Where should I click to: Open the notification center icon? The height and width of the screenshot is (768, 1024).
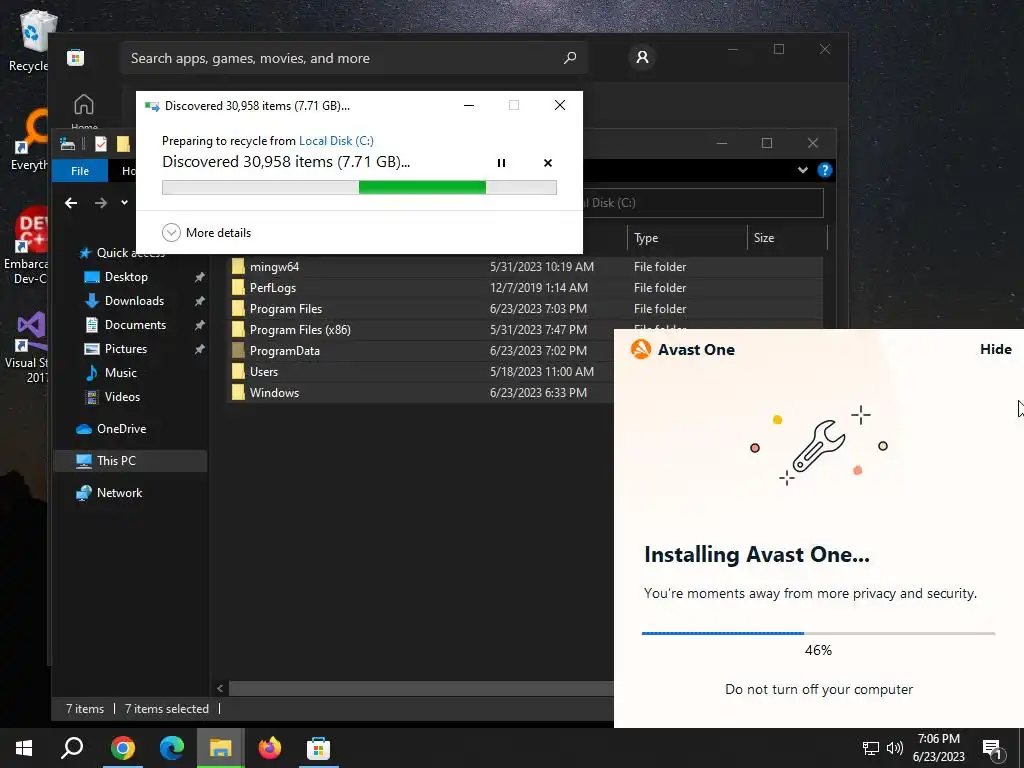tap(993, 749)
